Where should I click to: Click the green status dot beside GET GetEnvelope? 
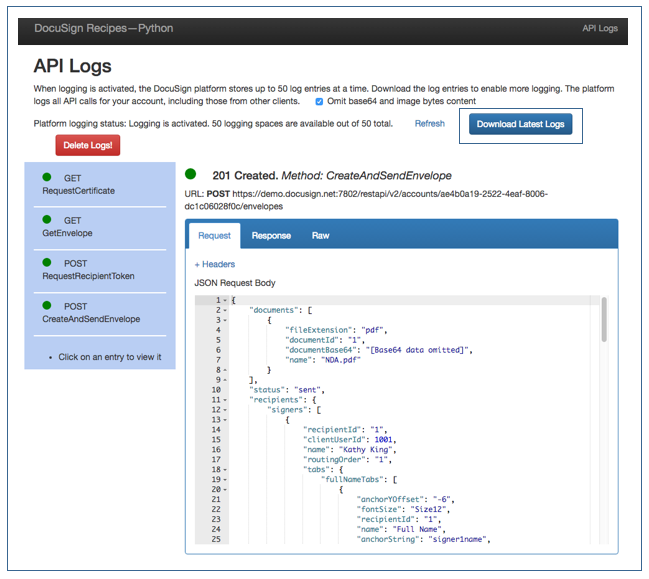click(x=47, y=219)
